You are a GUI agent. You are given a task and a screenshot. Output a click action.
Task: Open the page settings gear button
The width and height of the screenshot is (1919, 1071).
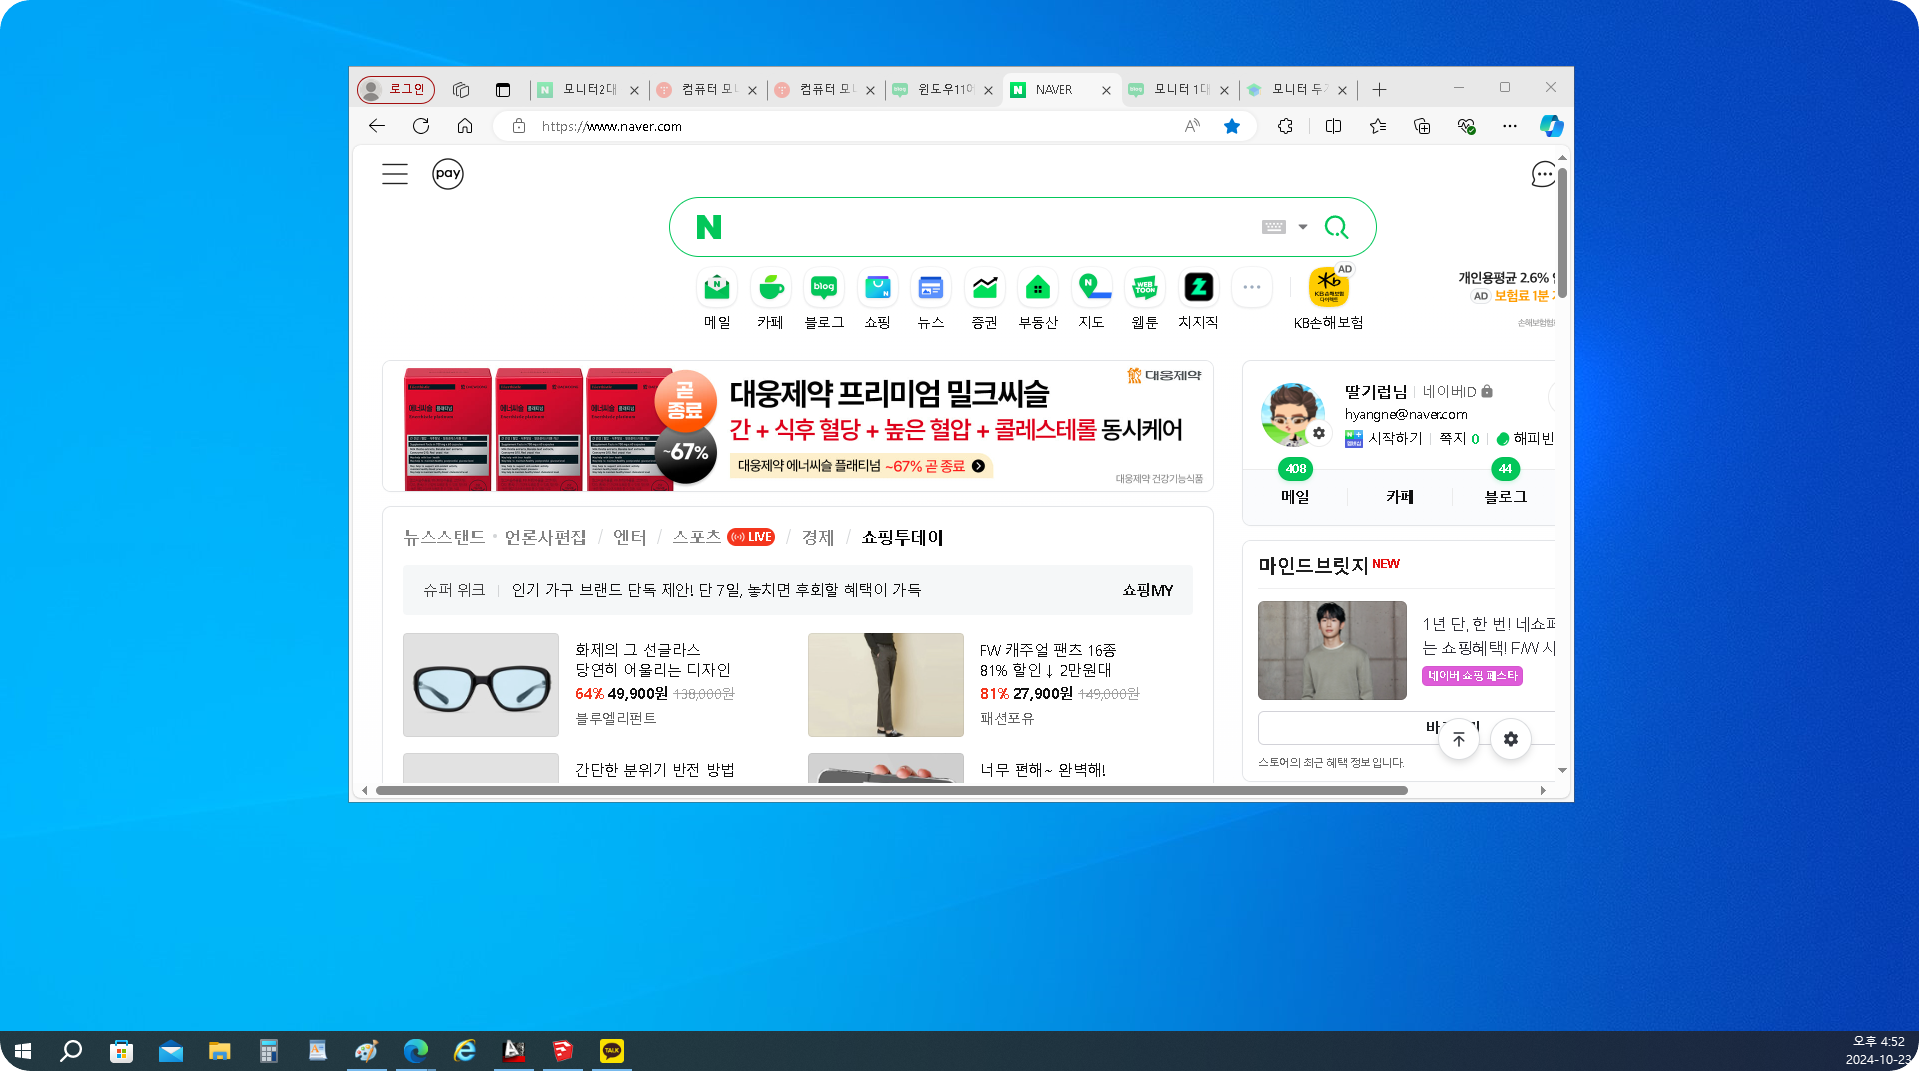tap(1511, 739)
